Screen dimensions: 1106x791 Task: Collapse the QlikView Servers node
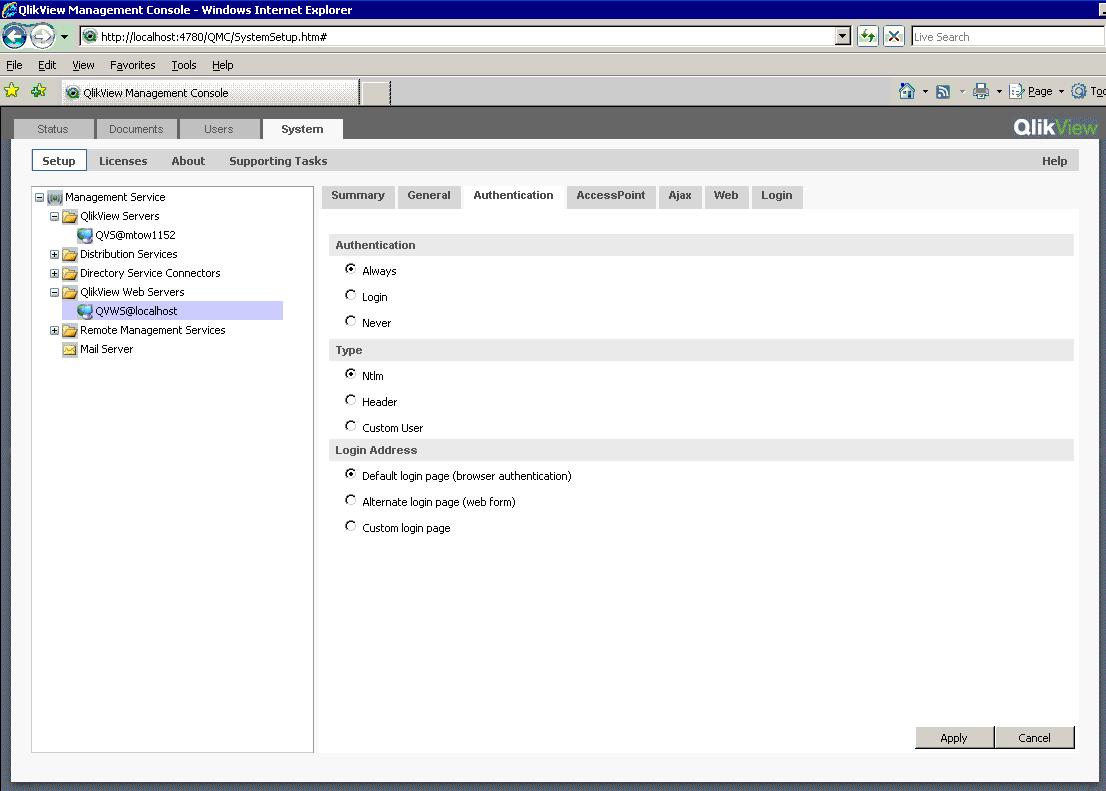click(54, 217)
